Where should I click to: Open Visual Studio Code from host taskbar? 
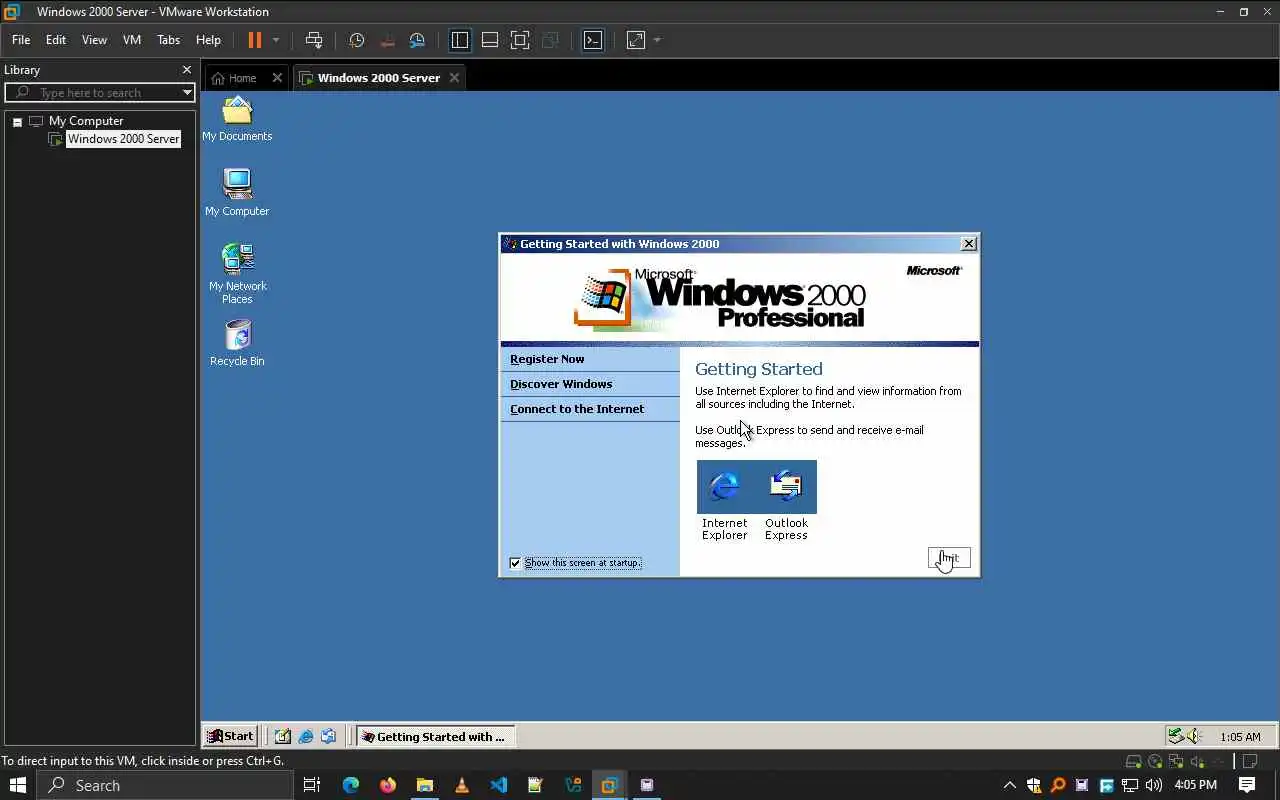499,785
